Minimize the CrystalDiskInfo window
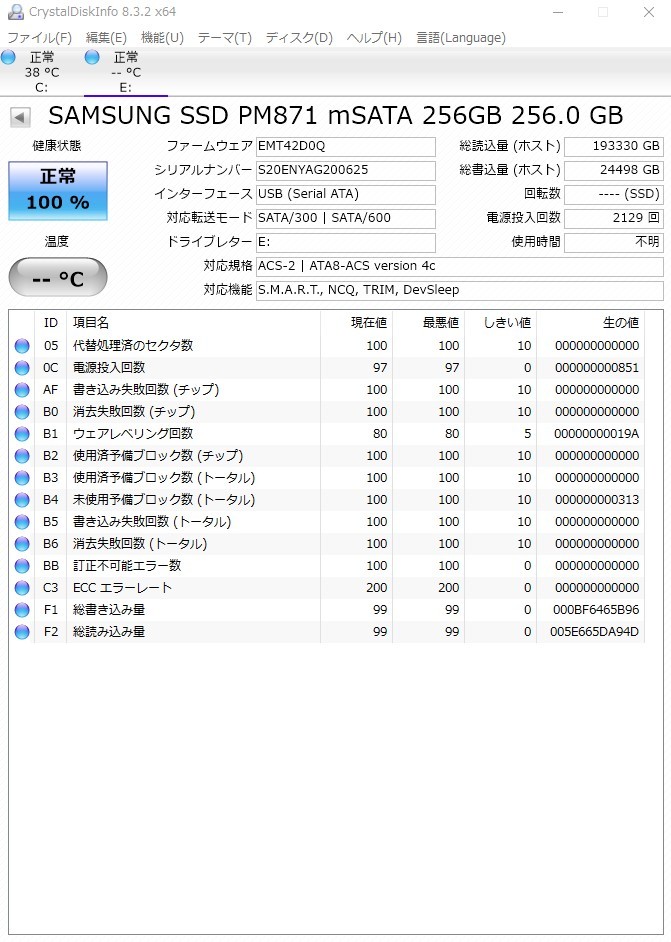671x942 pixels. 558,12
